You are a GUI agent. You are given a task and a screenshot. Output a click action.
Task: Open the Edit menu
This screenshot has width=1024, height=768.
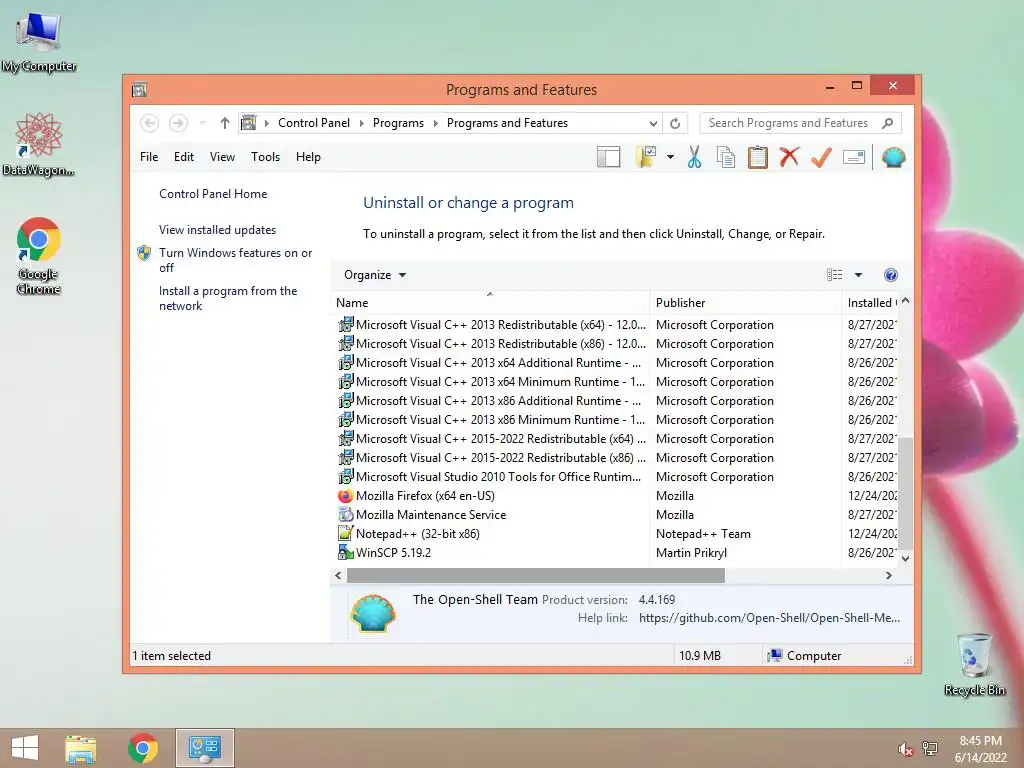pyautogui.click(x=184, y=157)
